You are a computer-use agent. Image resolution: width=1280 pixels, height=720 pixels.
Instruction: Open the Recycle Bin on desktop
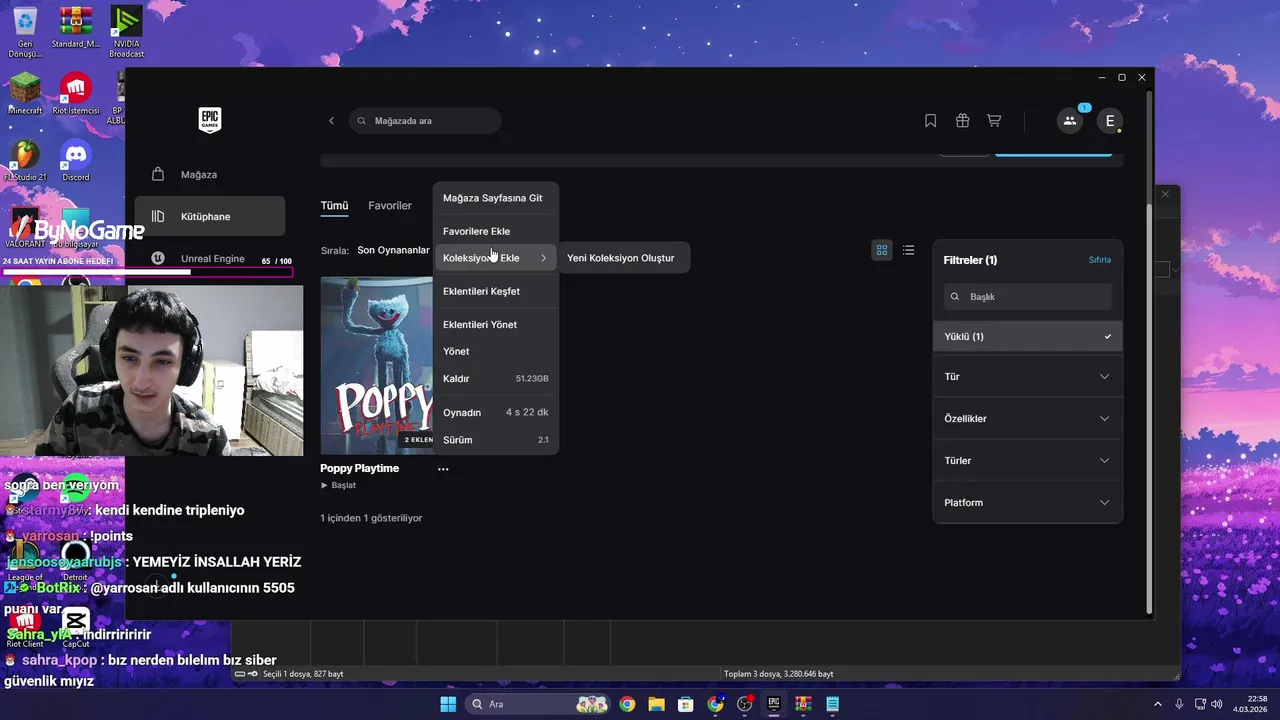coord(25,32)
